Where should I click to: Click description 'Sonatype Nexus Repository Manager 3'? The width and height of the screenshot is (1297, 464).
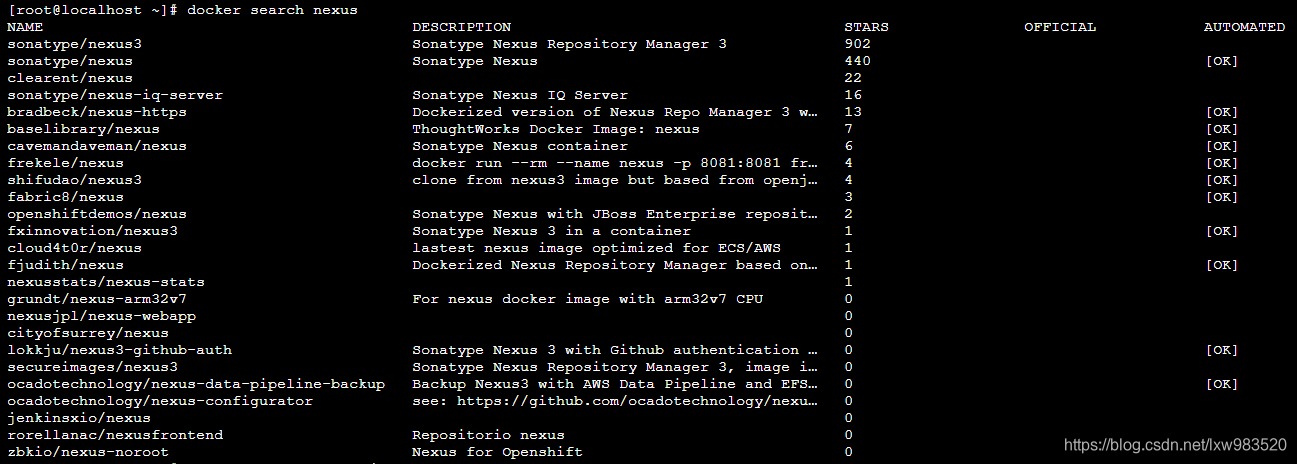[x=569, y=44]
